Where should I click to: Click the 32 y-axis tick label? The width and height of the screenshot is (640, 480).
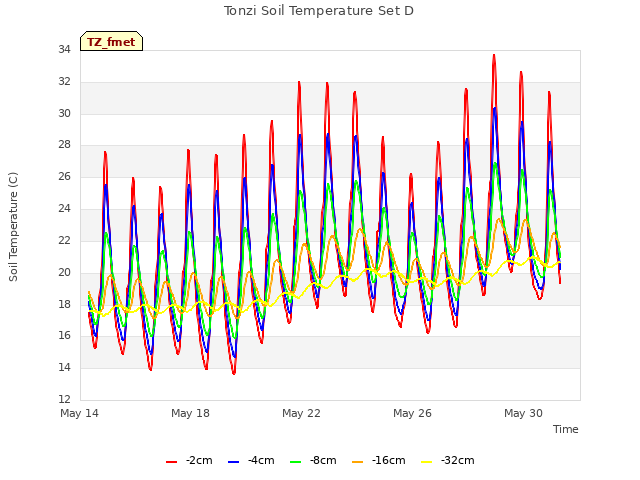(x=64, y=82)
